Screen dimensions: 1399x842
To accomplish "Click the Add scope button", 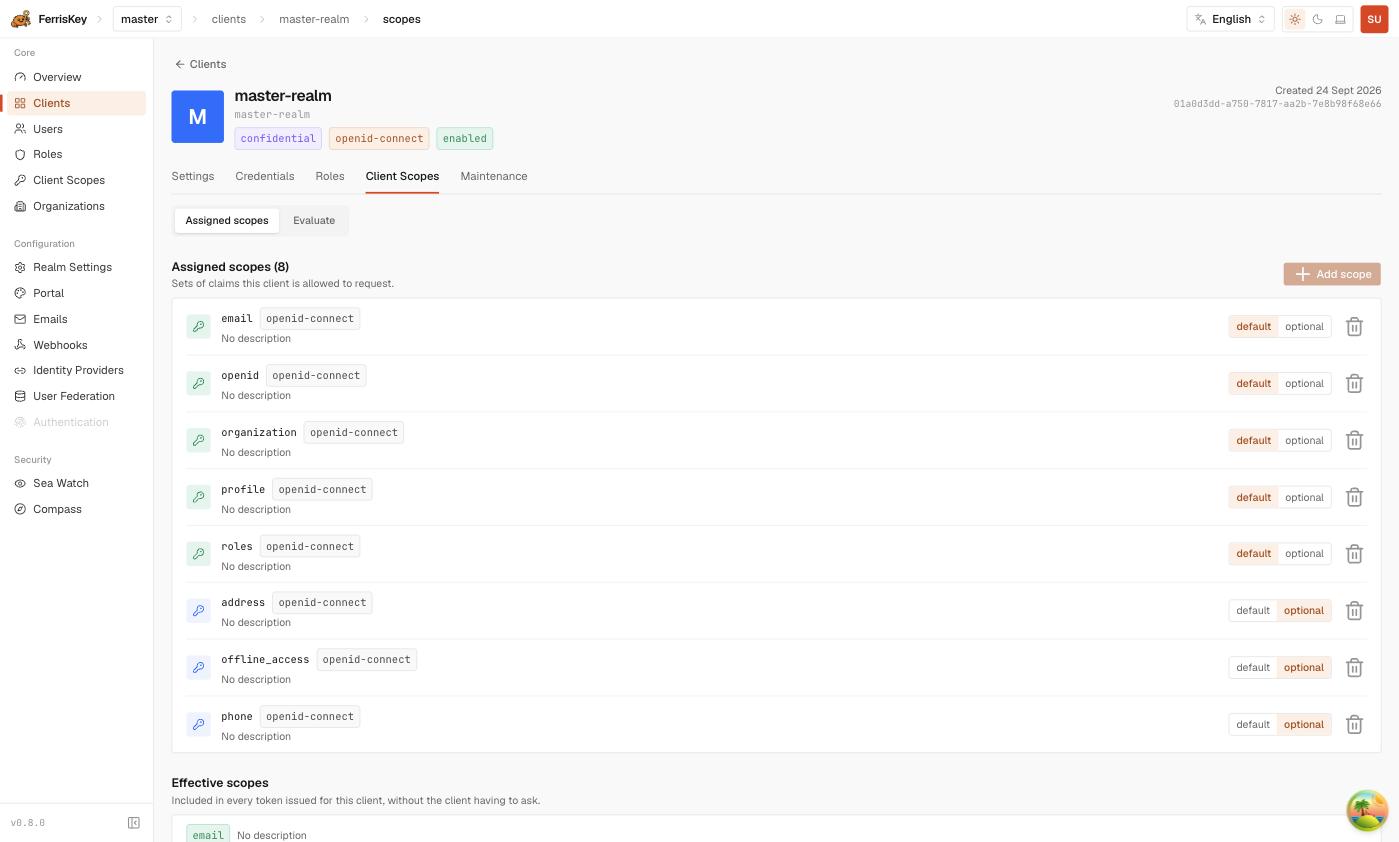I will (x=1332, y=274).
